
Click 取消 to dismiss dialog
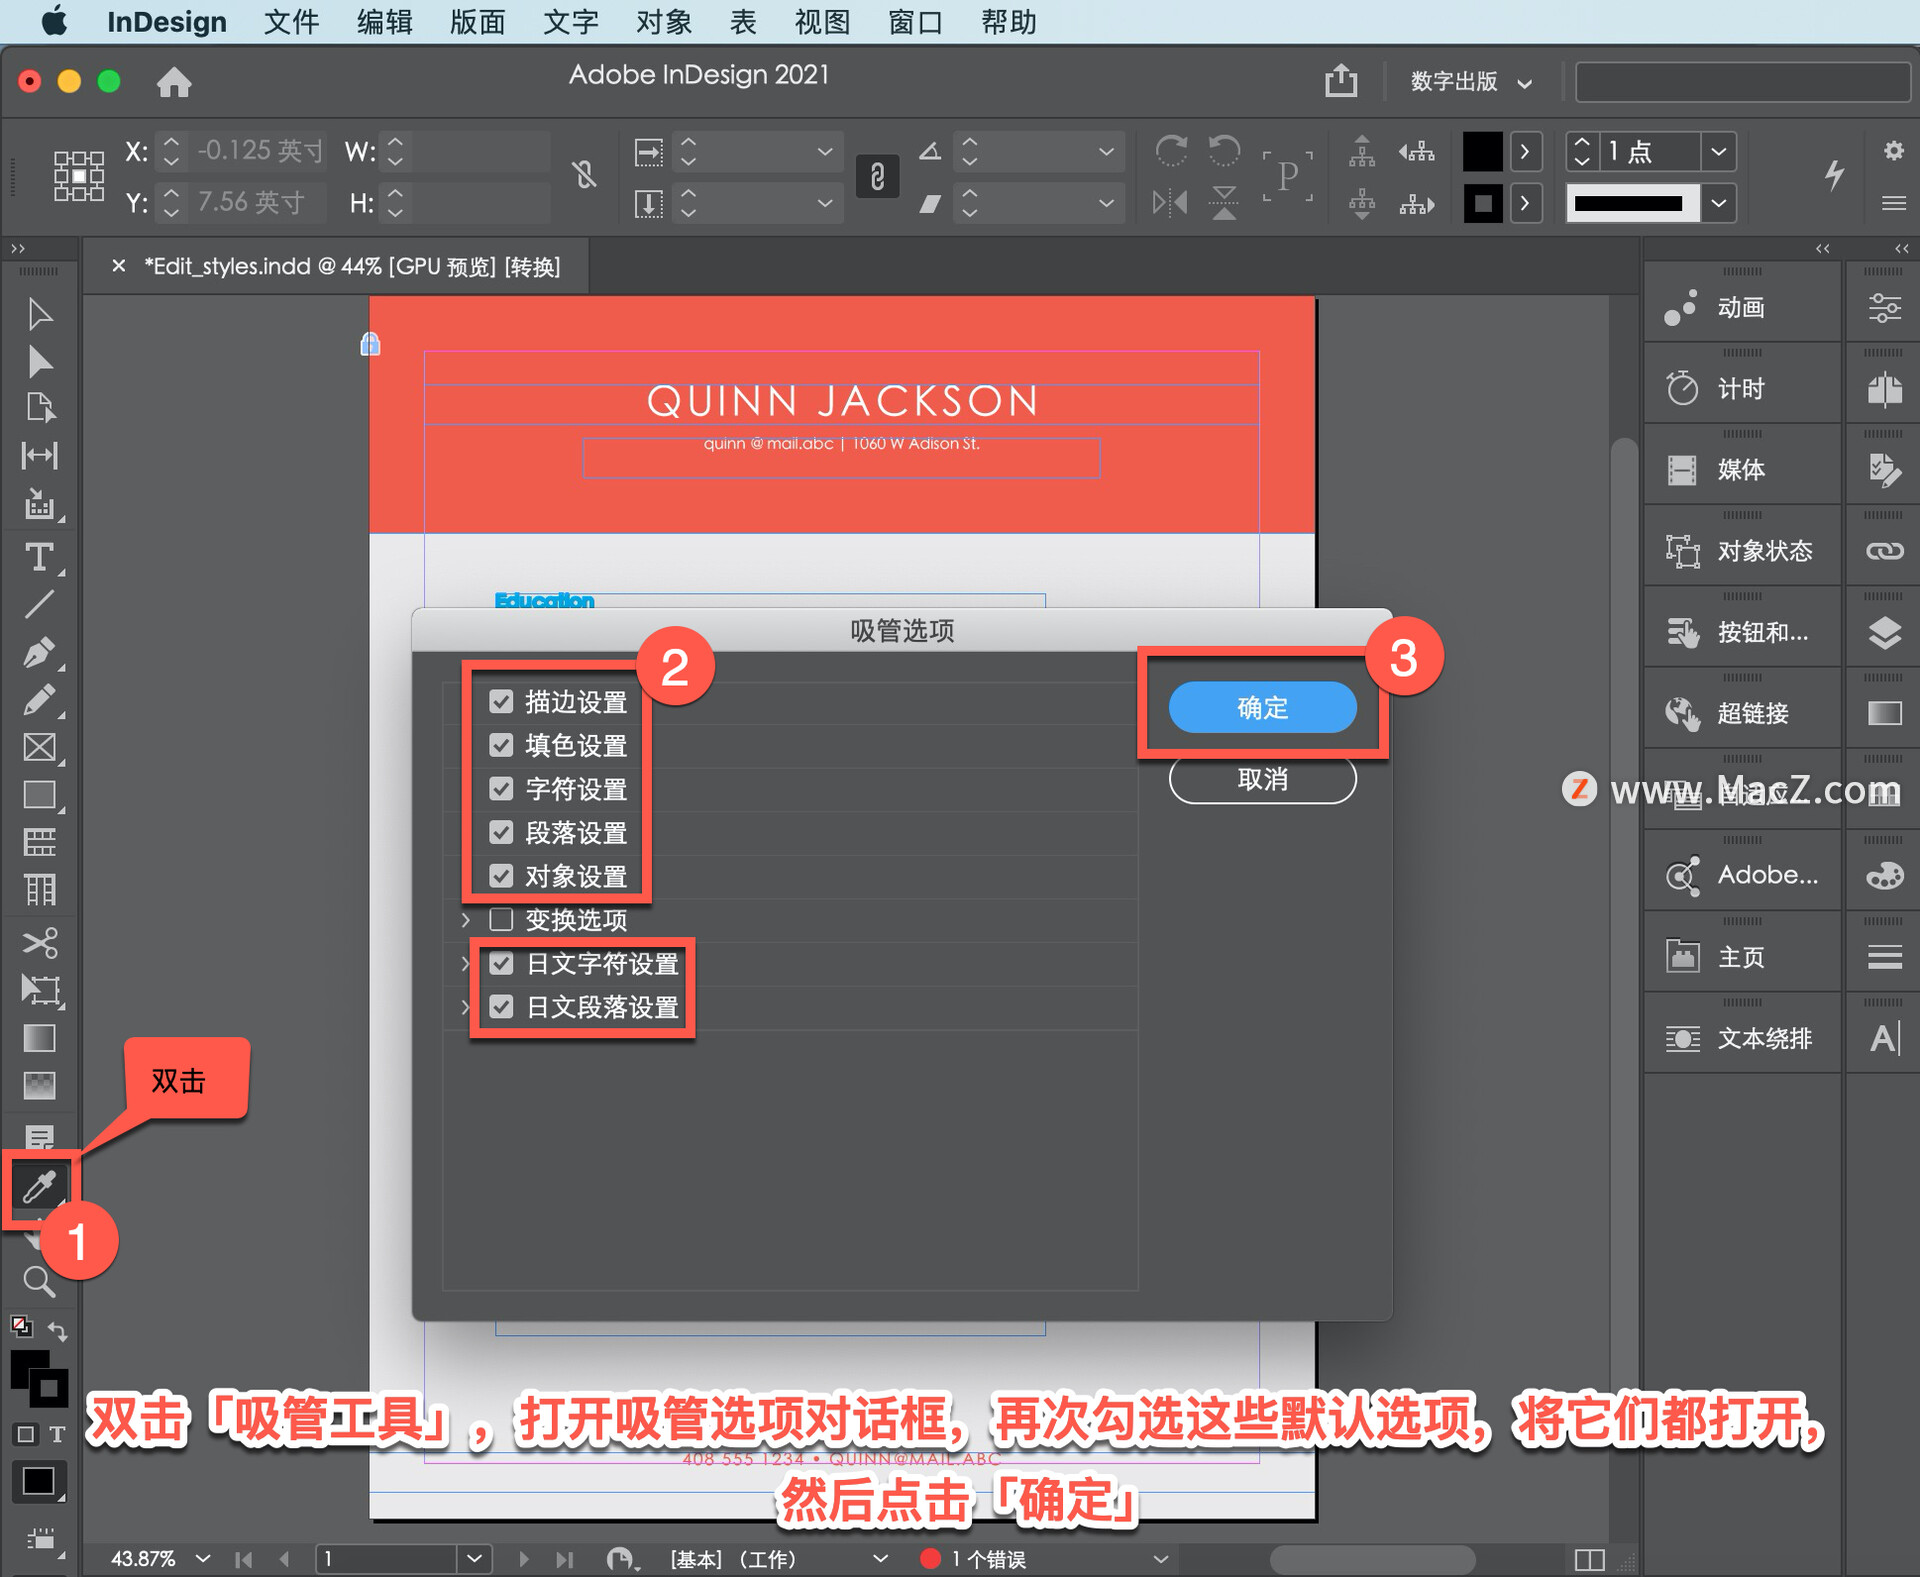pyautogui.click(x=1263, y=780)
